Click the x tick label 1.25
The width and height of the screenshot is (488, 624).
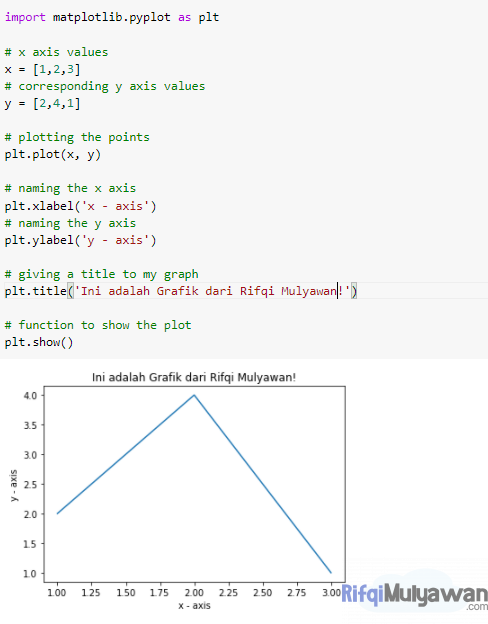(91, 593)
